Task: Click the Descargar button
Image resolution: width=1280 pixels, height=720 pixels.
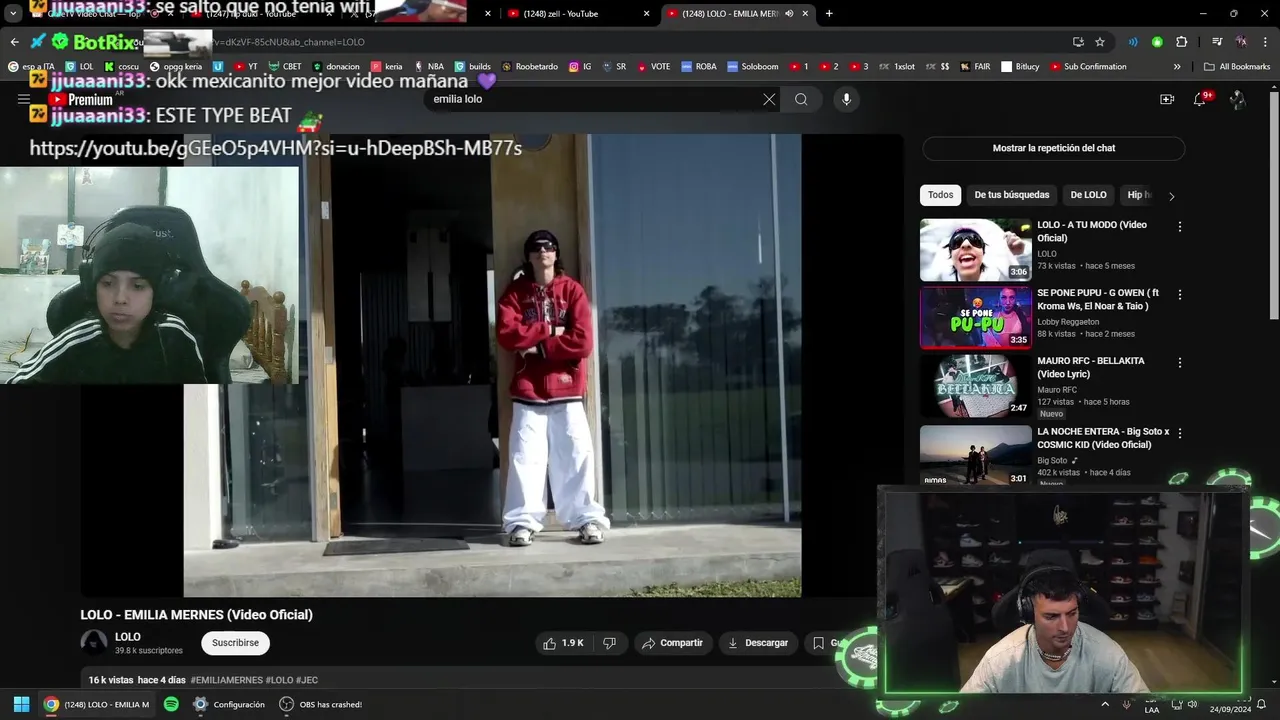Action: coord(757,643)
